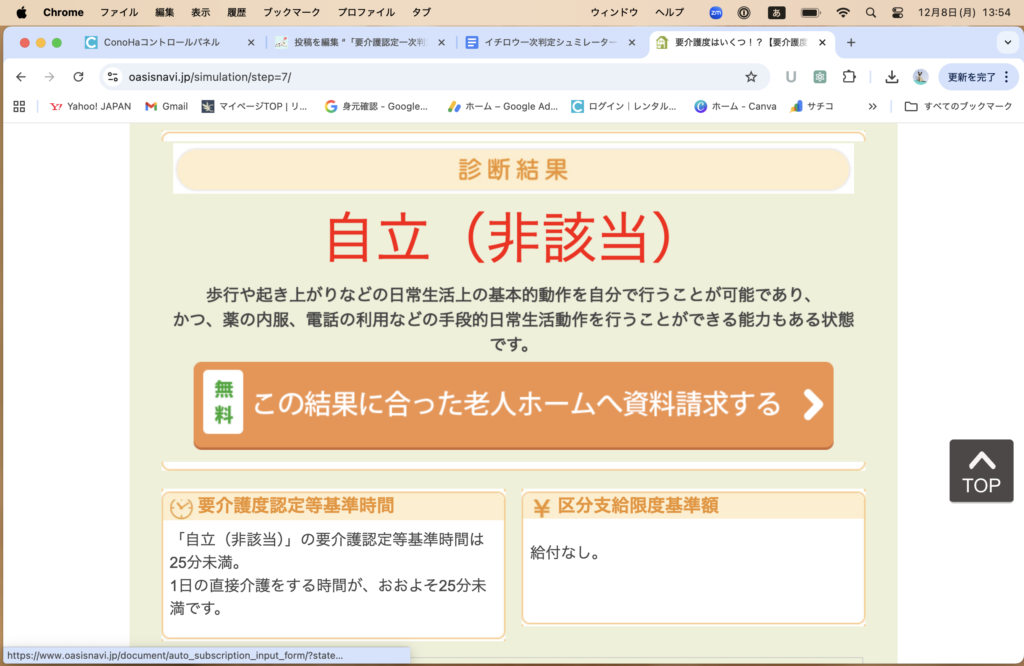Expand the tab search dropdown arrow

tap(1006, 42)
